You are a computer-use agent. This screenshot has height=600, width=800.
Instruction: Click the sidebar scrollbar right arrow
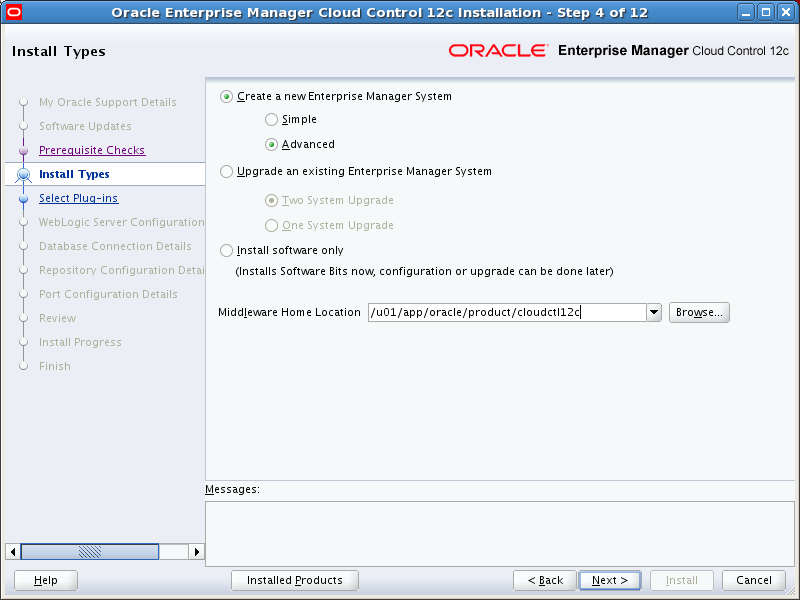197,552
